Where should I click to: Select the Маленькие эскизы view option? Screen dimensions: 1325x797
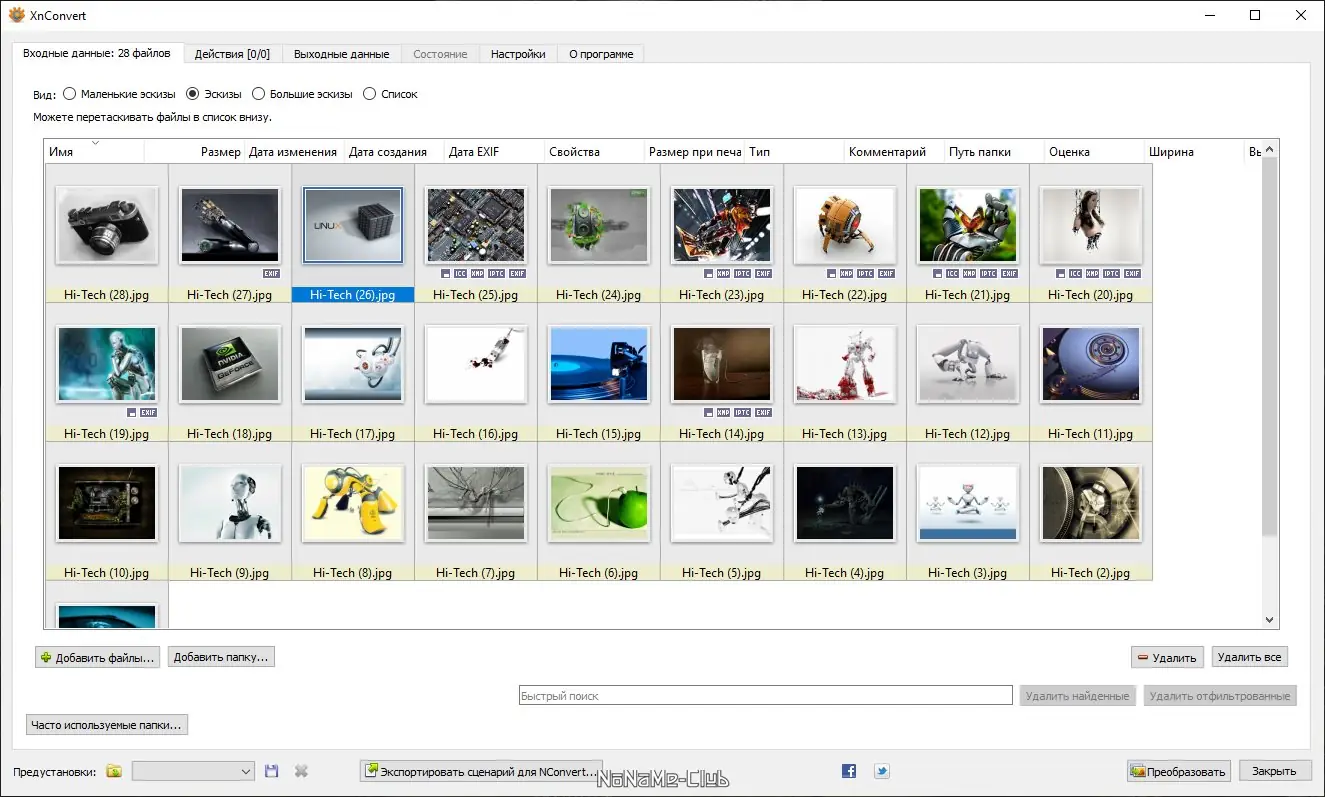(70, 94)
